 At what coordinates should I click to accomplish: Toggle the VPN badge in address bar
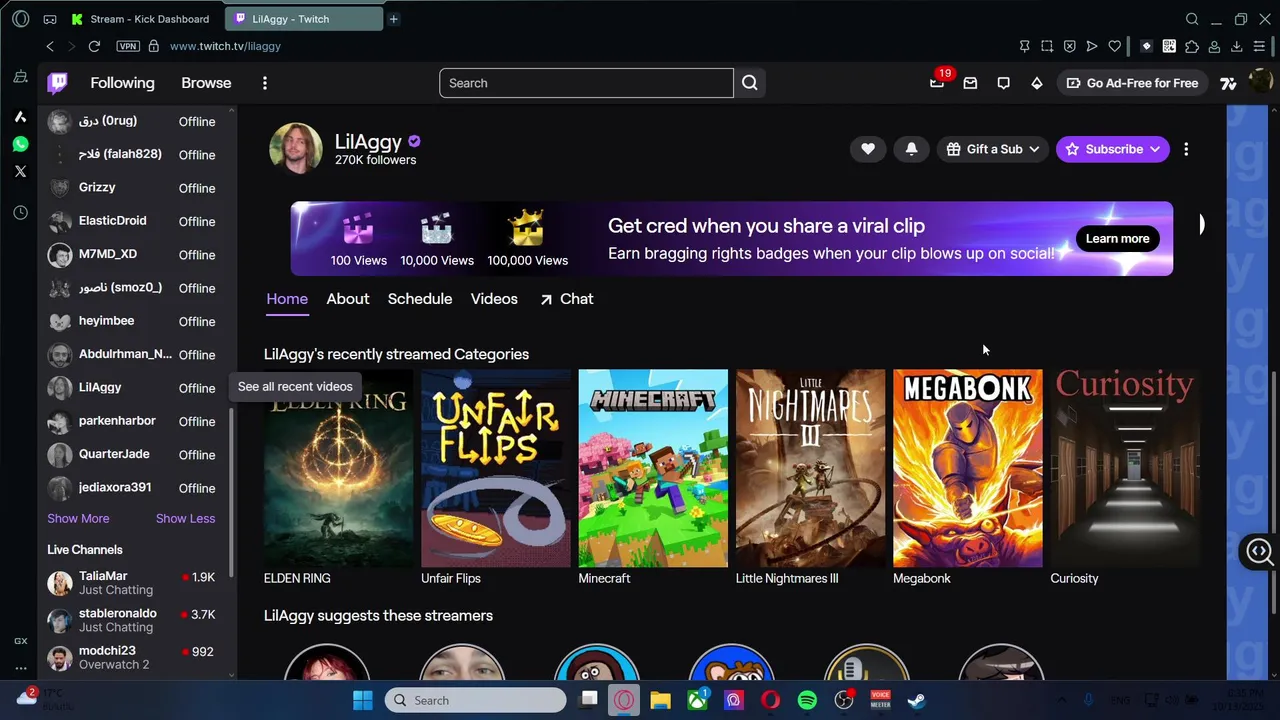pos(128,46)
